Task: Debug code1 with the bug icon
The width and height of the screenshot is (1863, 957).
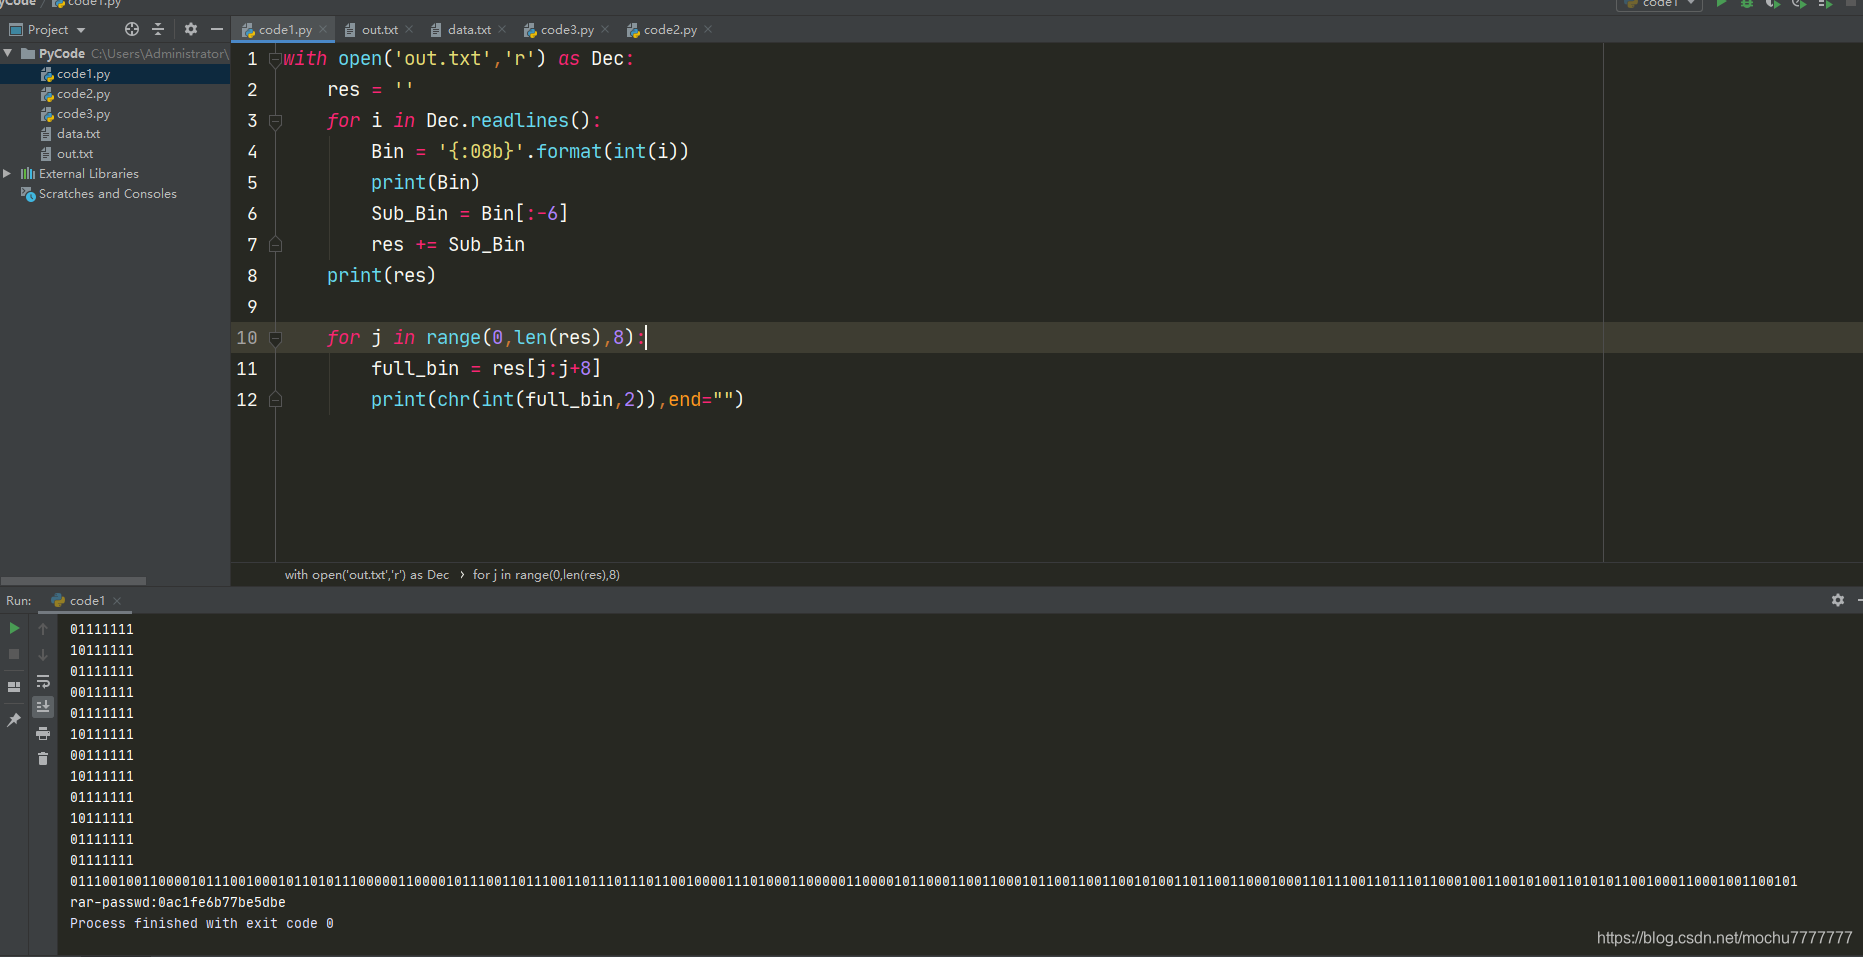Action: point(1747,4)
